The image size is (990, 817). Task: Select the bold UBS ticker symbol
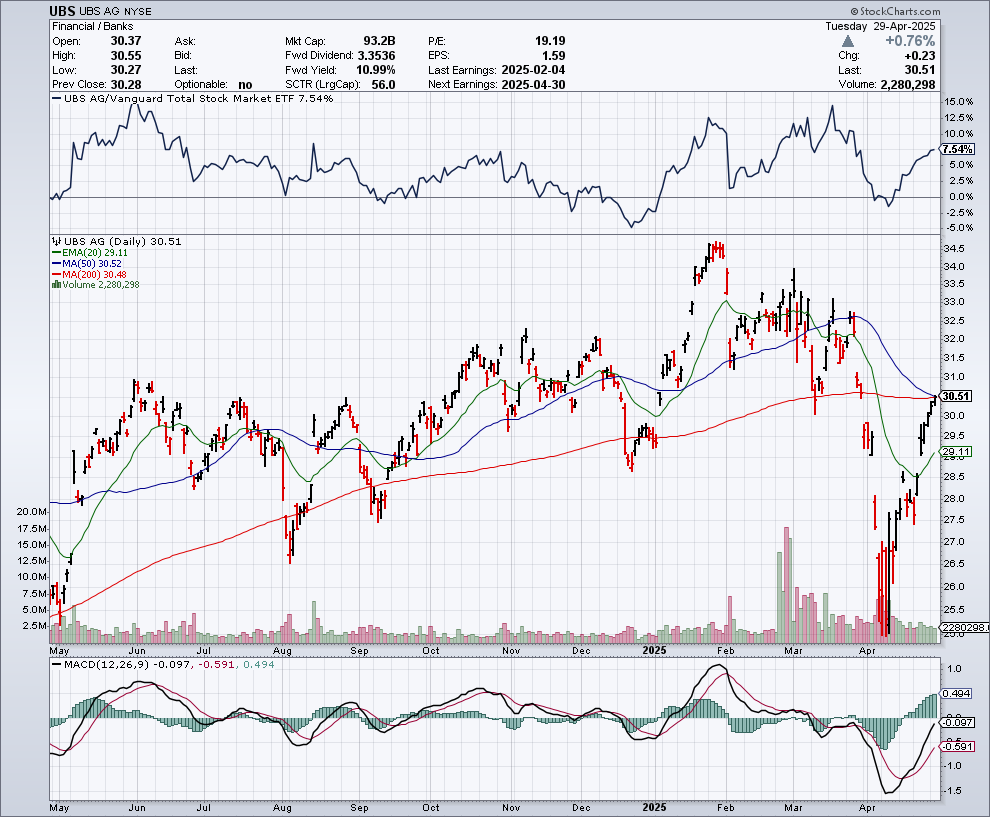63,11
